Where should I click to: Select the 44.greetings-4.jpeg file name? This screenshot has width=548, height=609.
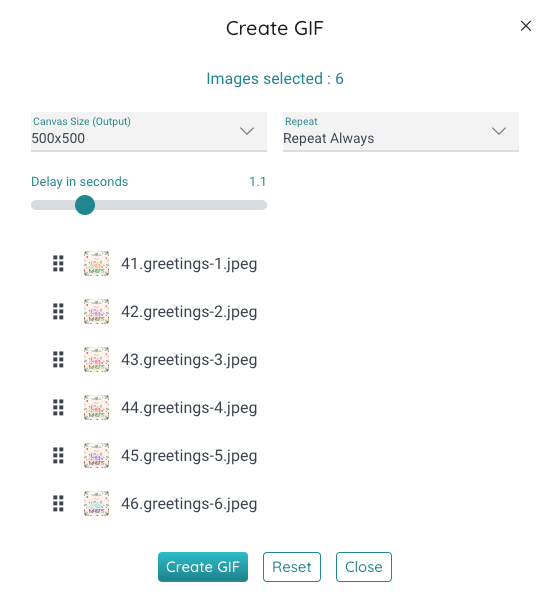(189, 408)
